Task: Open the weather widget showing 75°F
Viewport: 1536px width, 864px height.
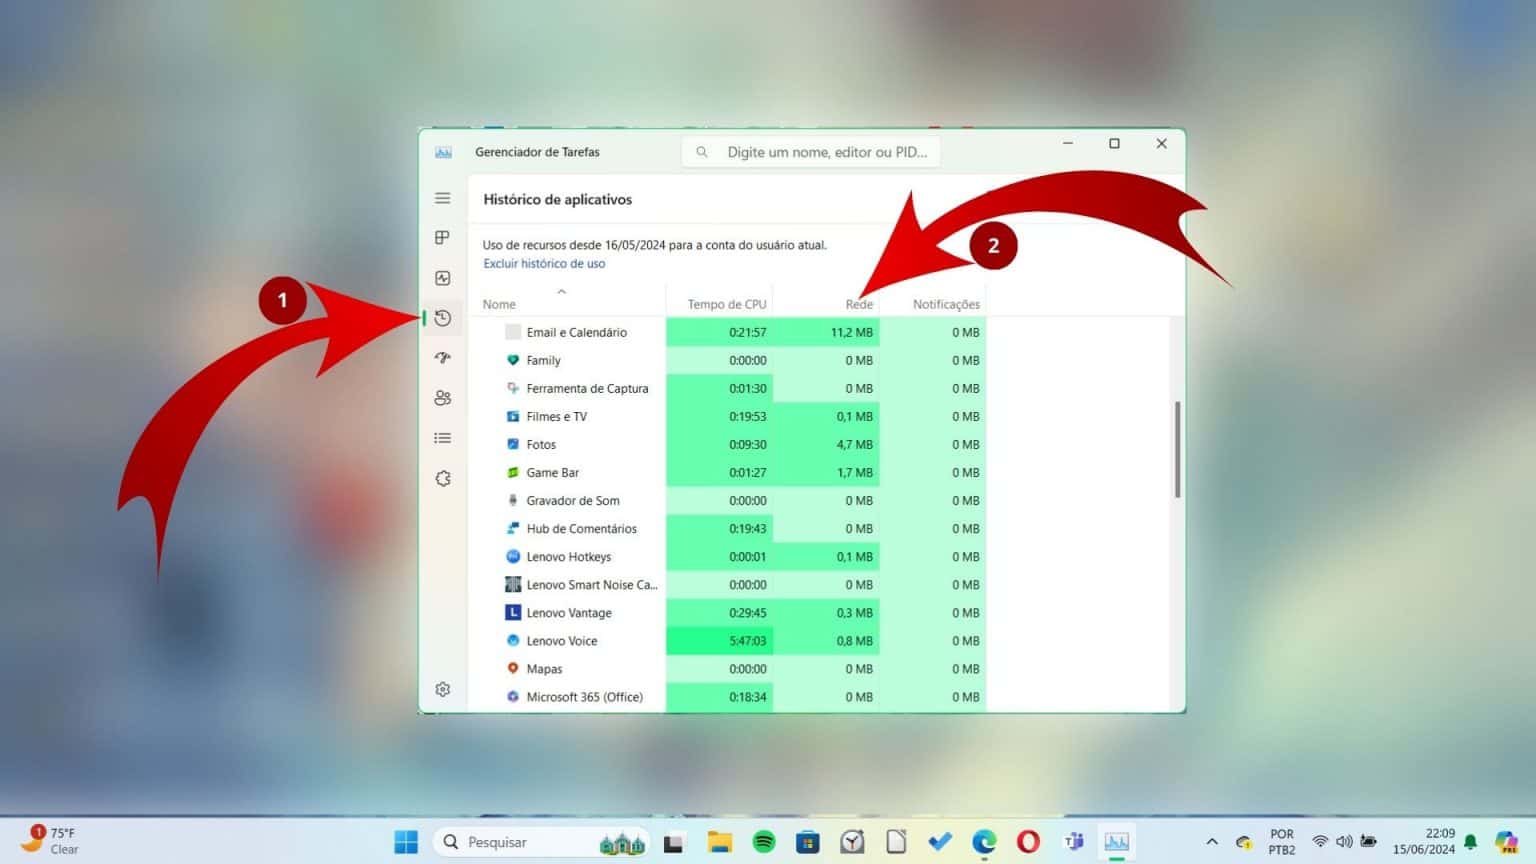Action: coord(50,840)
